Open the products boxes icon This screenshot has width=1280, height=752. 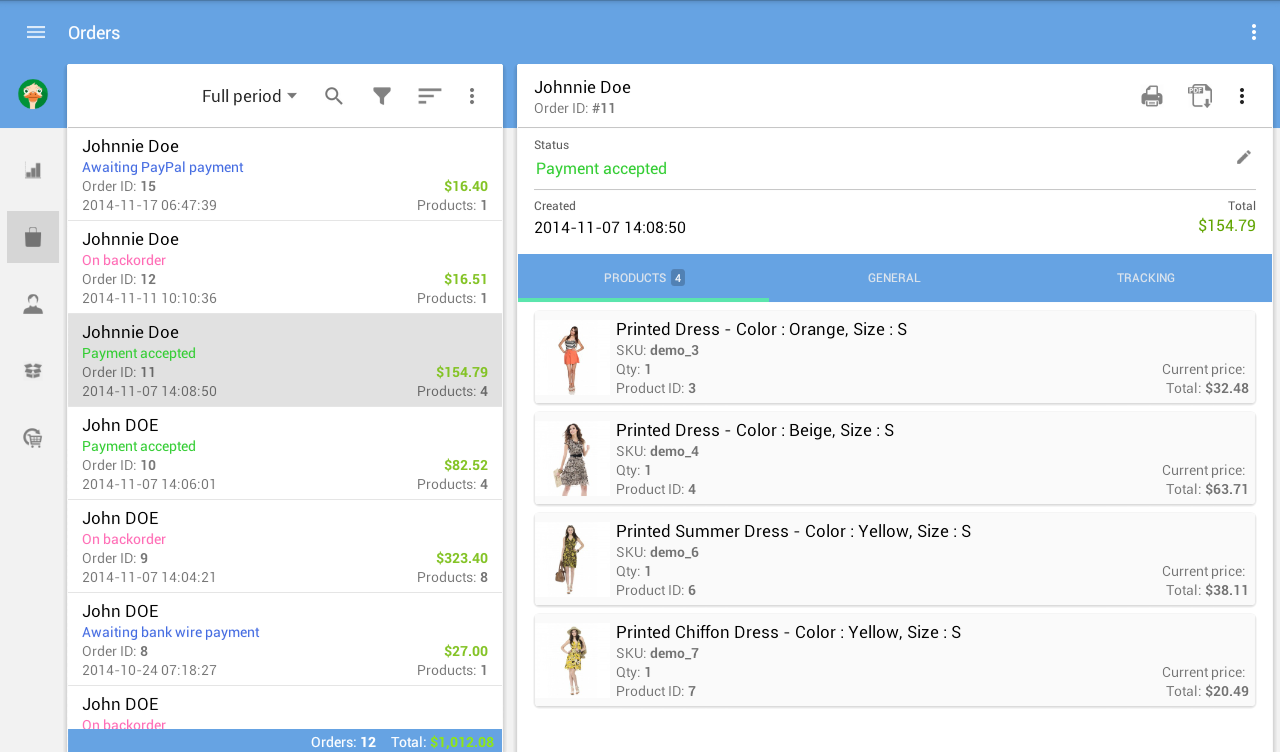[33, 371]
